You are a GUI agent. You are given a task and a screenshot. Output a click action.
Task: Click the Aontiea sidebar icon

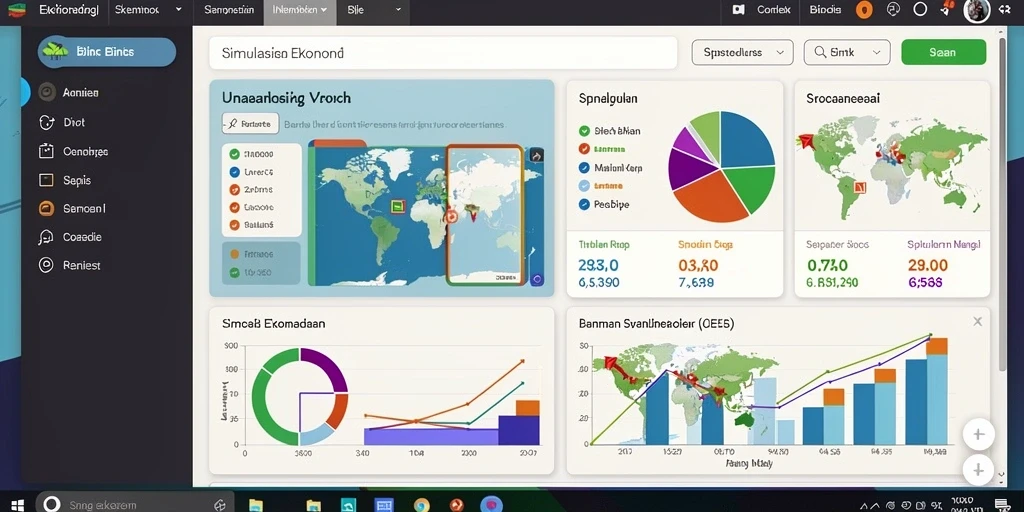[46, 93]
